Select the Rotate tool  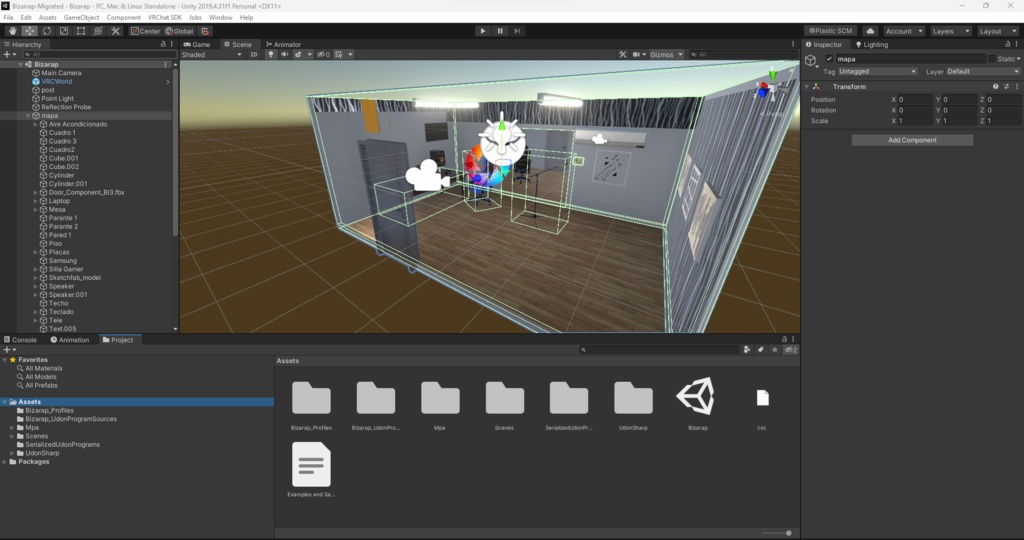(x=46, y=31)
